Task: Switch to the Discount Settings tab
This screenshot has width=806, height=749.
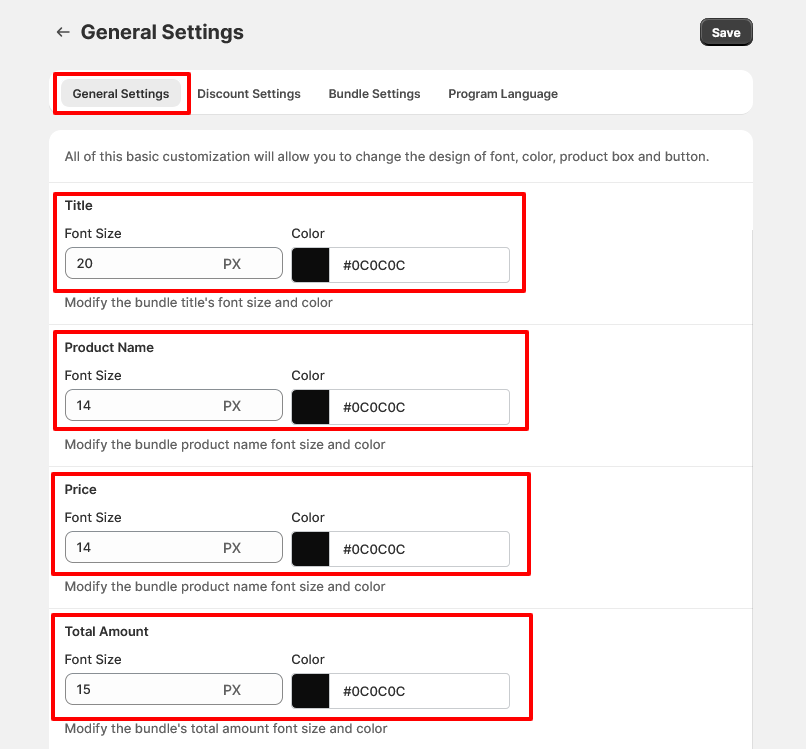Action: 249,93
